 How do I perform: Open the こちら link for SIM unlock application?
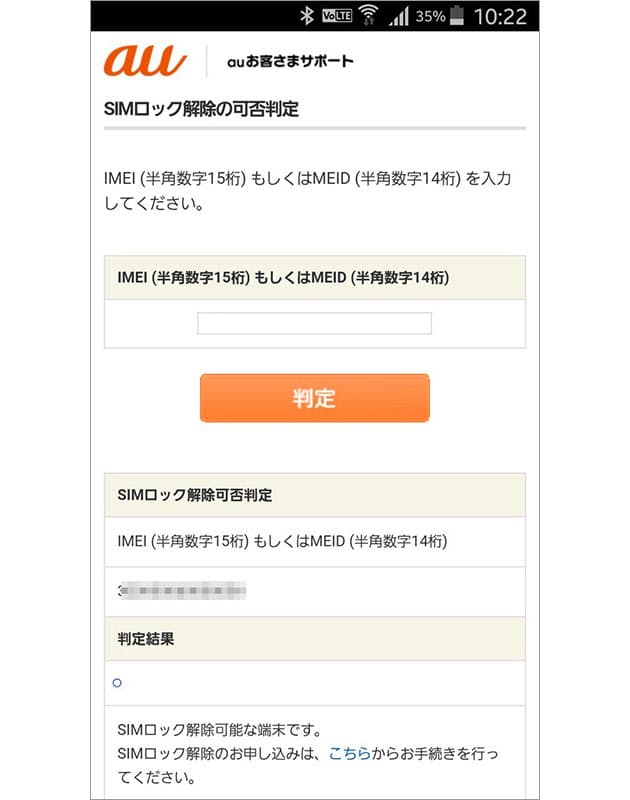coord(348,752)
